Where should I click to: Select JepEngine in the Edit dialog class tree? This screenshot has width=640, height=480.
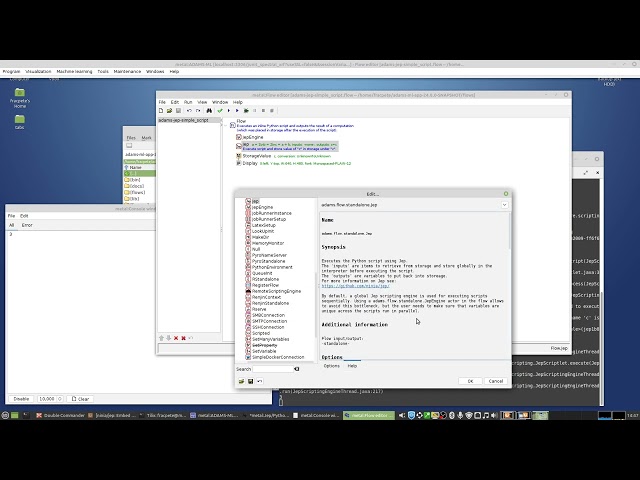coord(262,207)
